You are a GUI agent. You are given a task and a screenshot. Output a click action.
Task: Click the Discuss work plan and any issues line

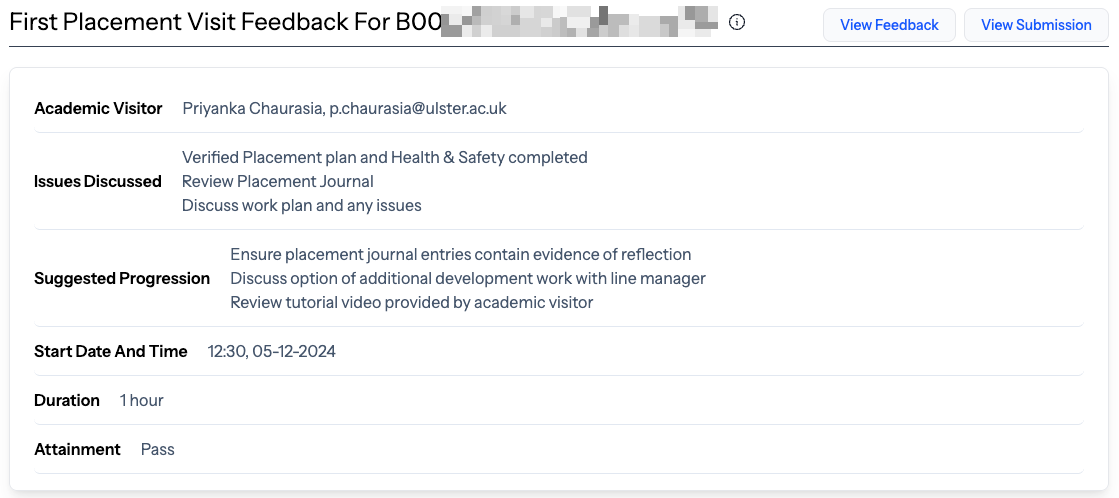pyautogui.click(x=302, y=205)
